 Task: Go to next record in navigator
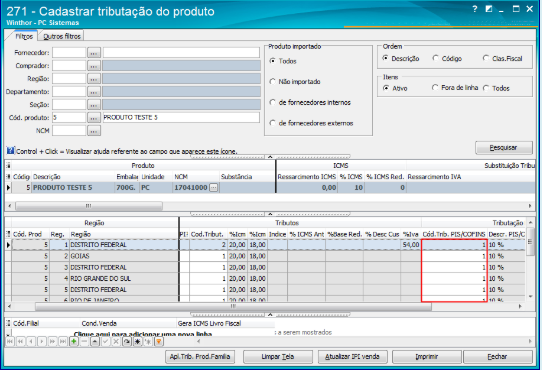pyautogui.click(x=42, y=342)
